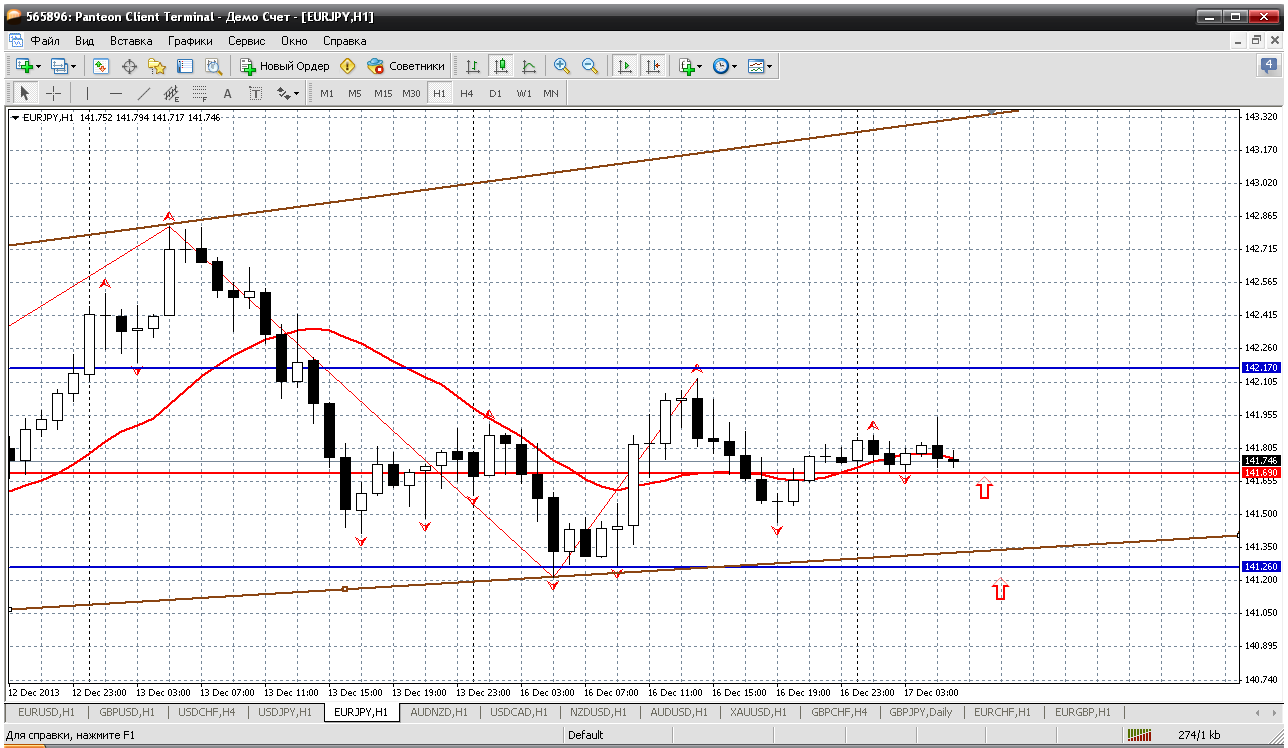Set timeframe to D1

click(x=495, y=93)
